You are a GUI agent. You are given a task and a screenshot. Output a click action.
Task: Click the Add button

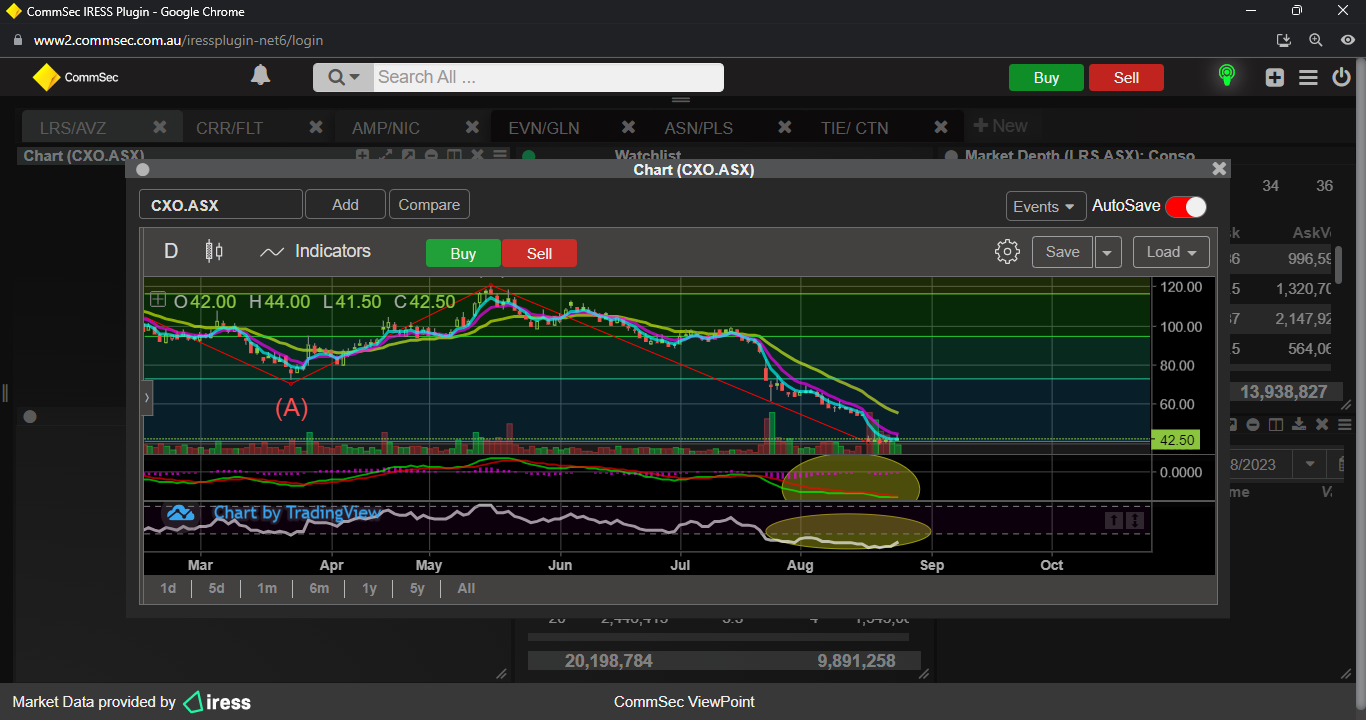(345, 204)
